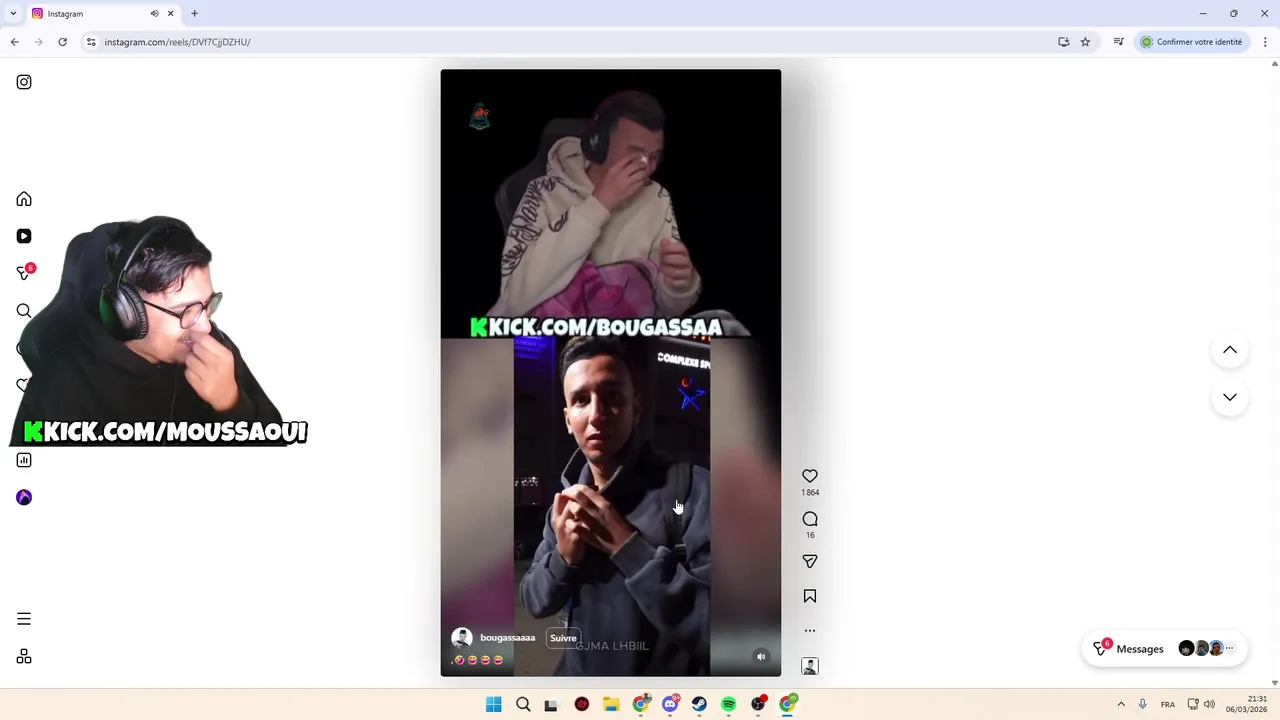Open File Explorer from taskbar
1280x720 pixels.
611,704
